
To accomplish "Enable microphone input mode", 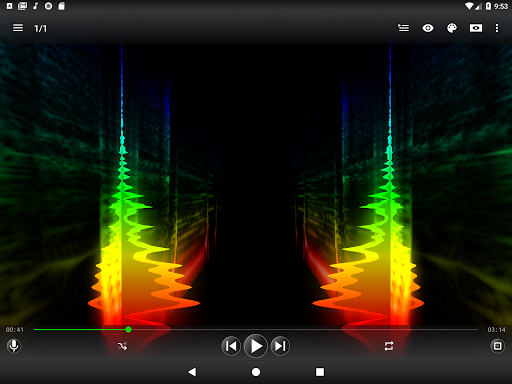I will [x=14, y=346].
